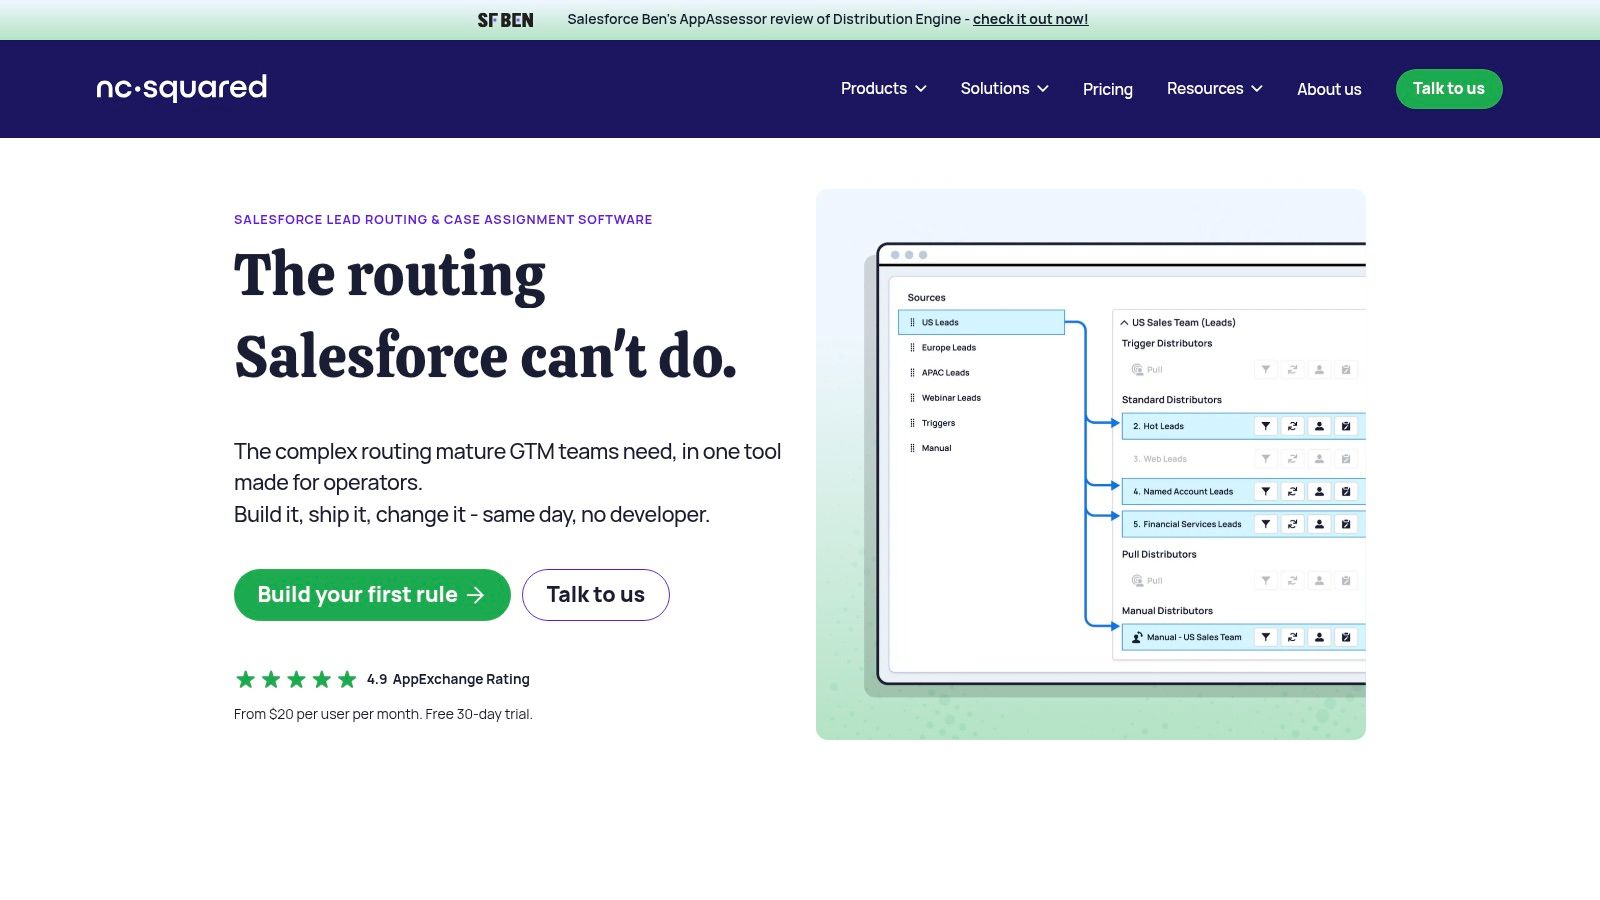Click the outlined Talk to us hero button
This screenshot has width=1600, height=900.
pyautogui.click(x=596, y=595)
